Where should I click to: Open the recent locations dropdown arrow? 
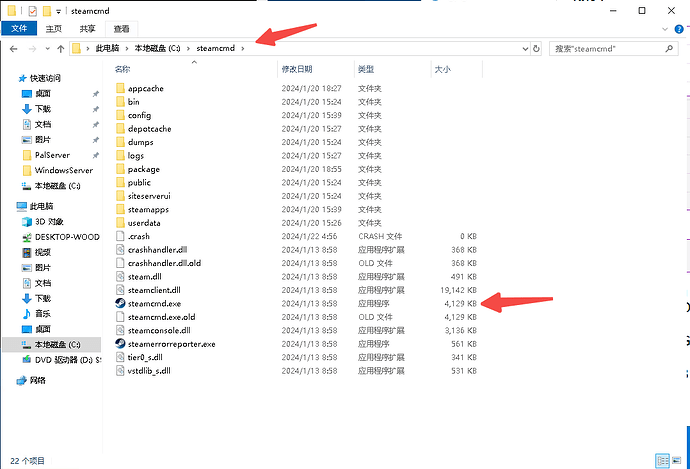pyautogui.click(x=48, y=49)
